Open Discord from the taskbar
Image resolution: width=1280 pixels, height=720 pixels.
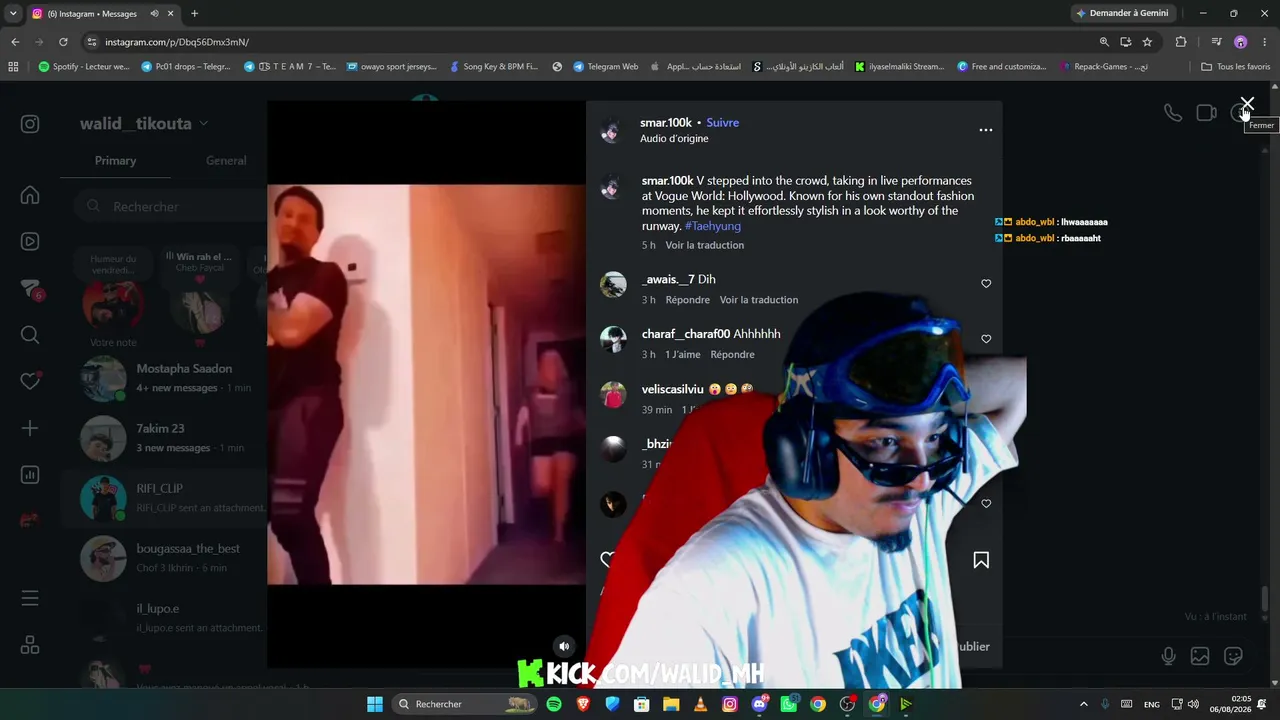(x=759, y=704)
